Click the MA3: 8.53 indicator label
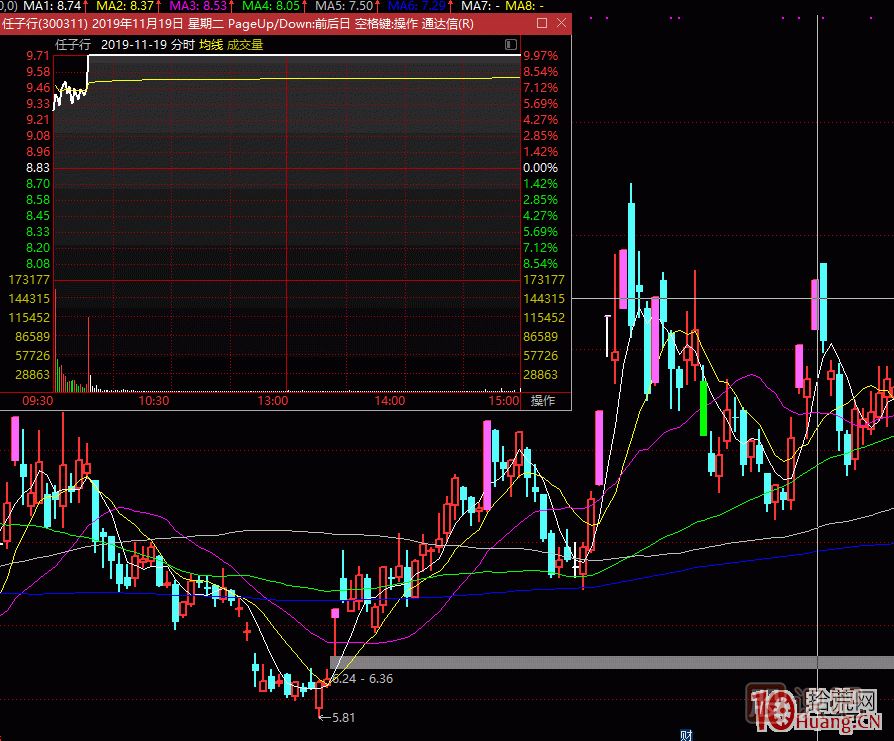 [x=200, y=6]
